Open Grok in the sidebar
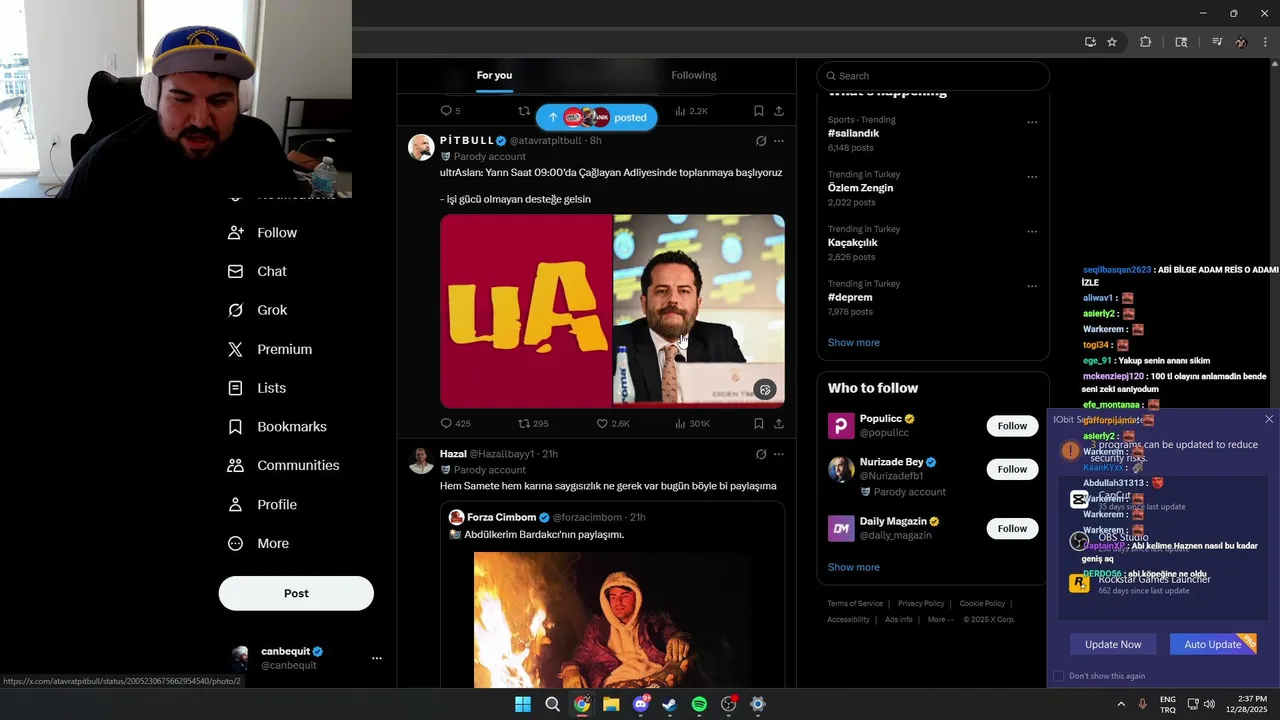The image size is (1280, 720). tap(257, 311)
